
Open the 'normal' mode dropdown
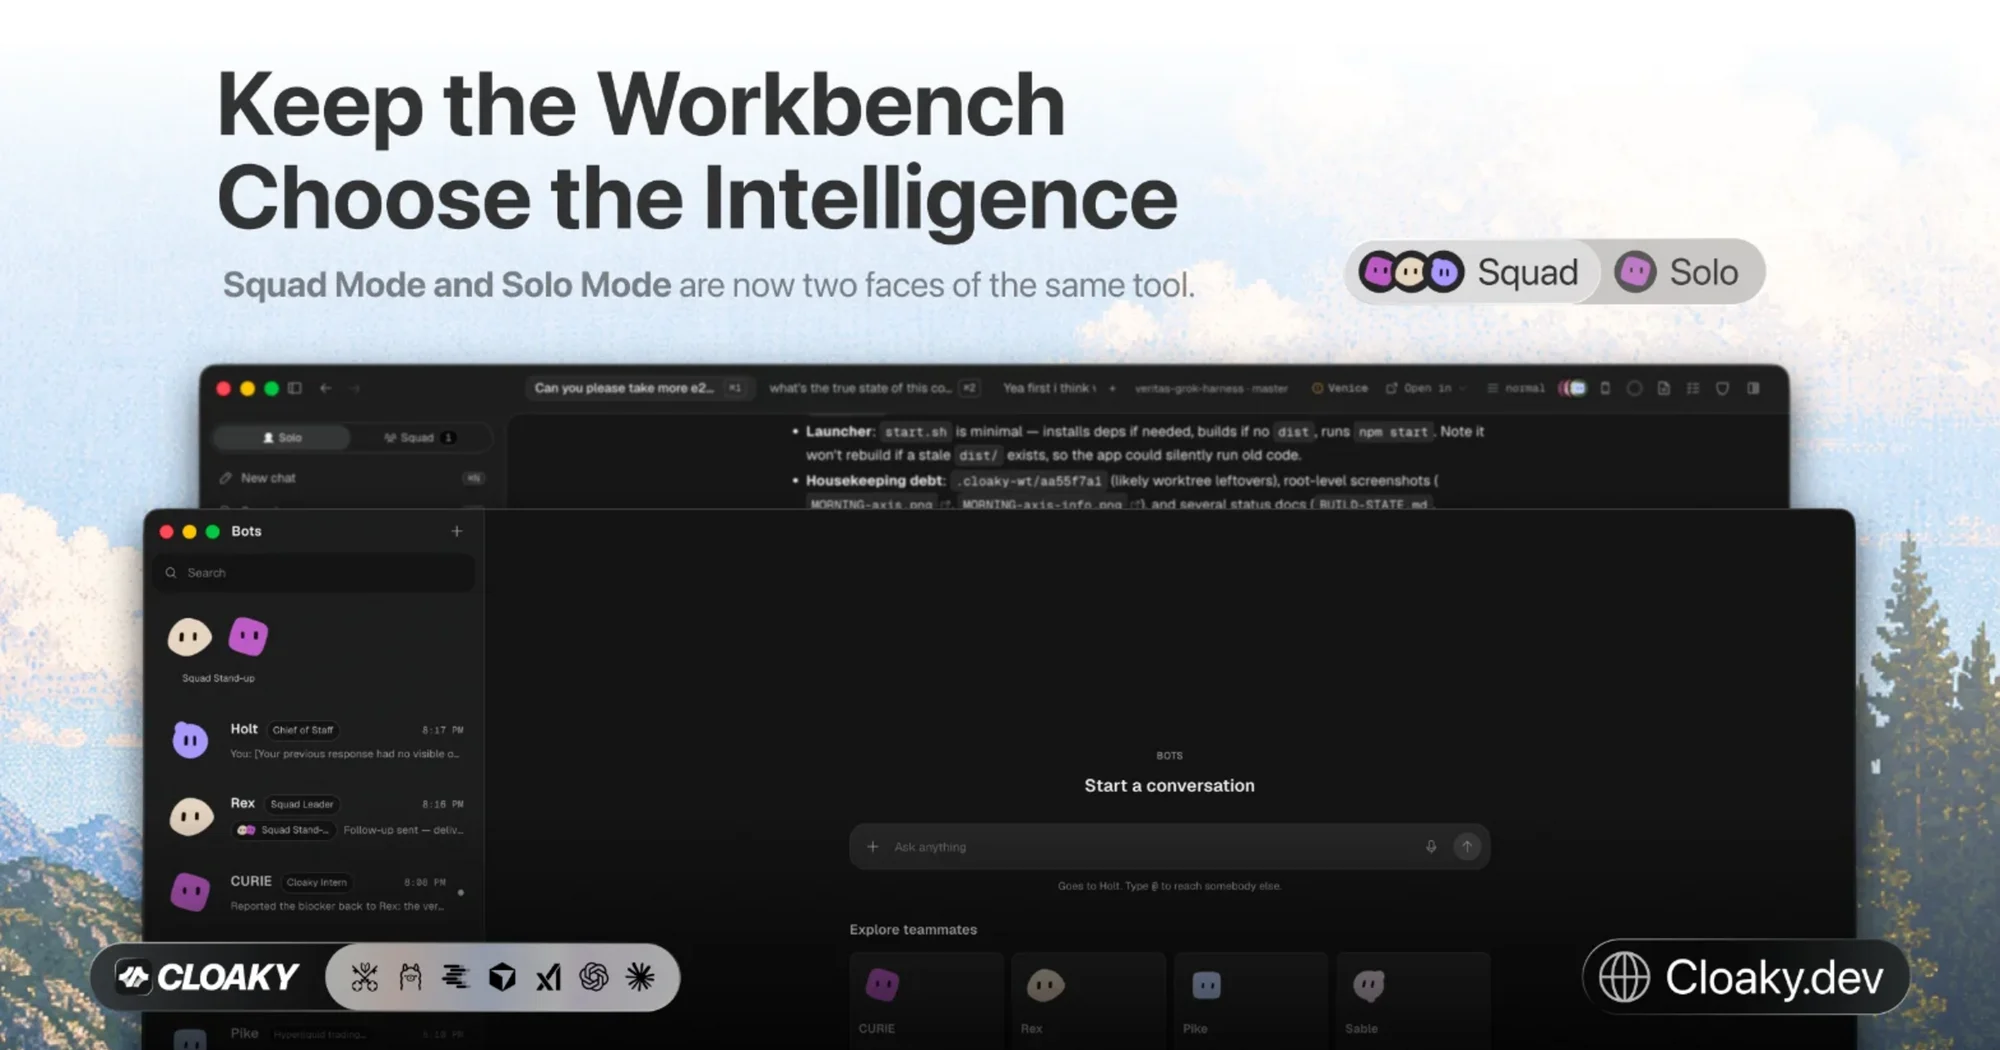pos(1516,388)
